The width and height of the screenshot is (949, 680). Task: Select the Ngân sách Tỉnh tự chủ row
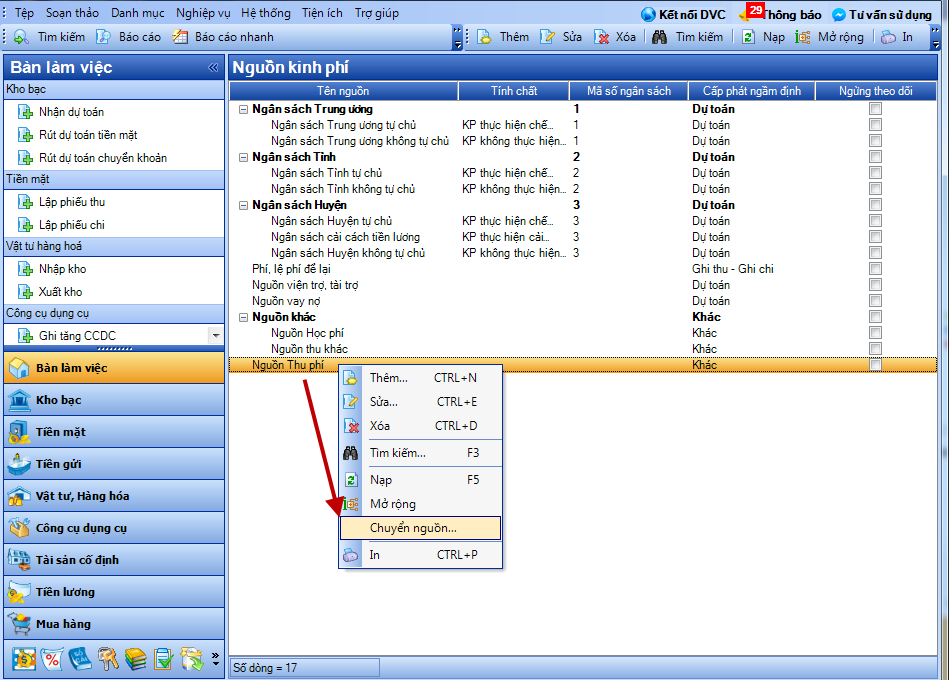583,173
